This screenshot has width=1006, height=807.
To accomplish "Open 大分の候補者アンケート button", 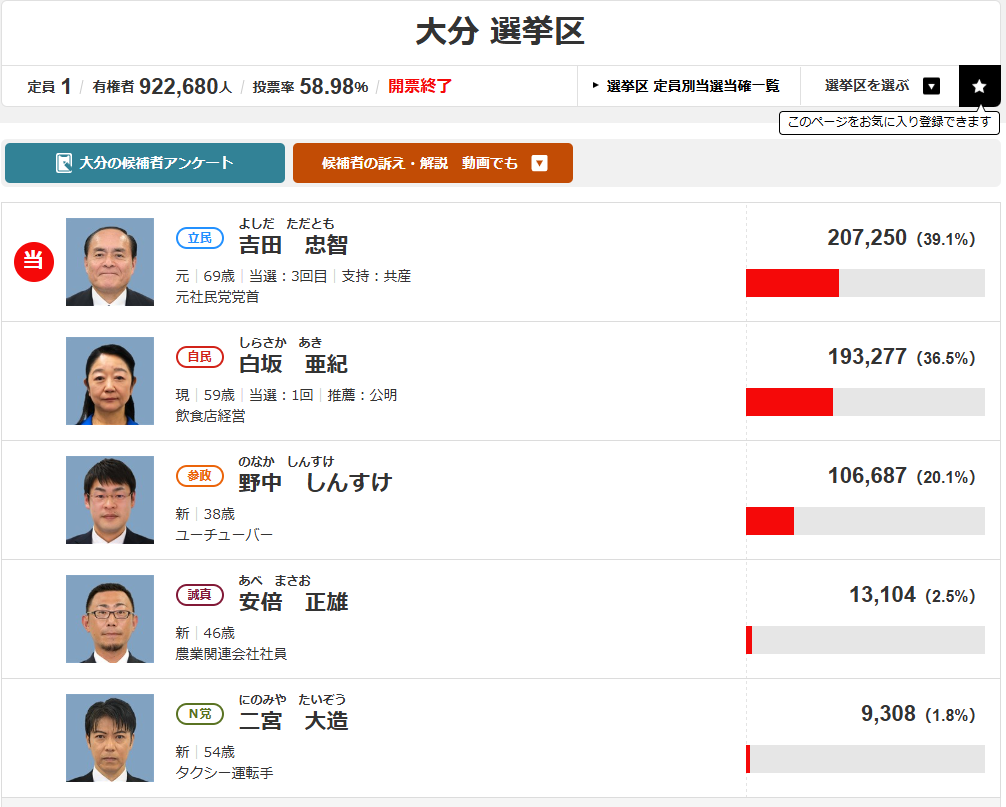I will point(145,163).
